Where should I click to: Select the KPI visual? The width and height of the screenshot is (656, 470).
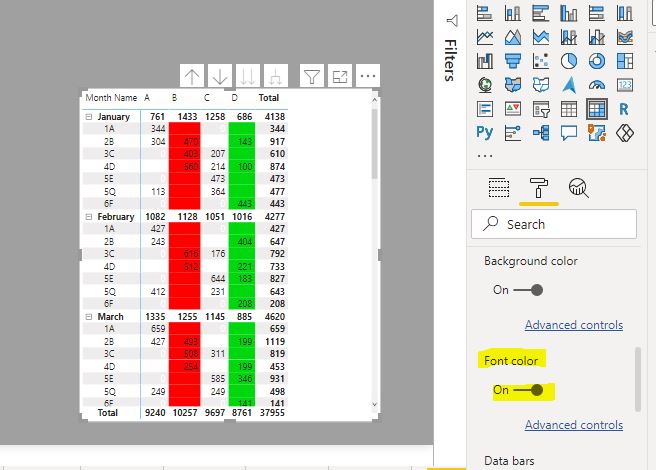click(512, 109)
